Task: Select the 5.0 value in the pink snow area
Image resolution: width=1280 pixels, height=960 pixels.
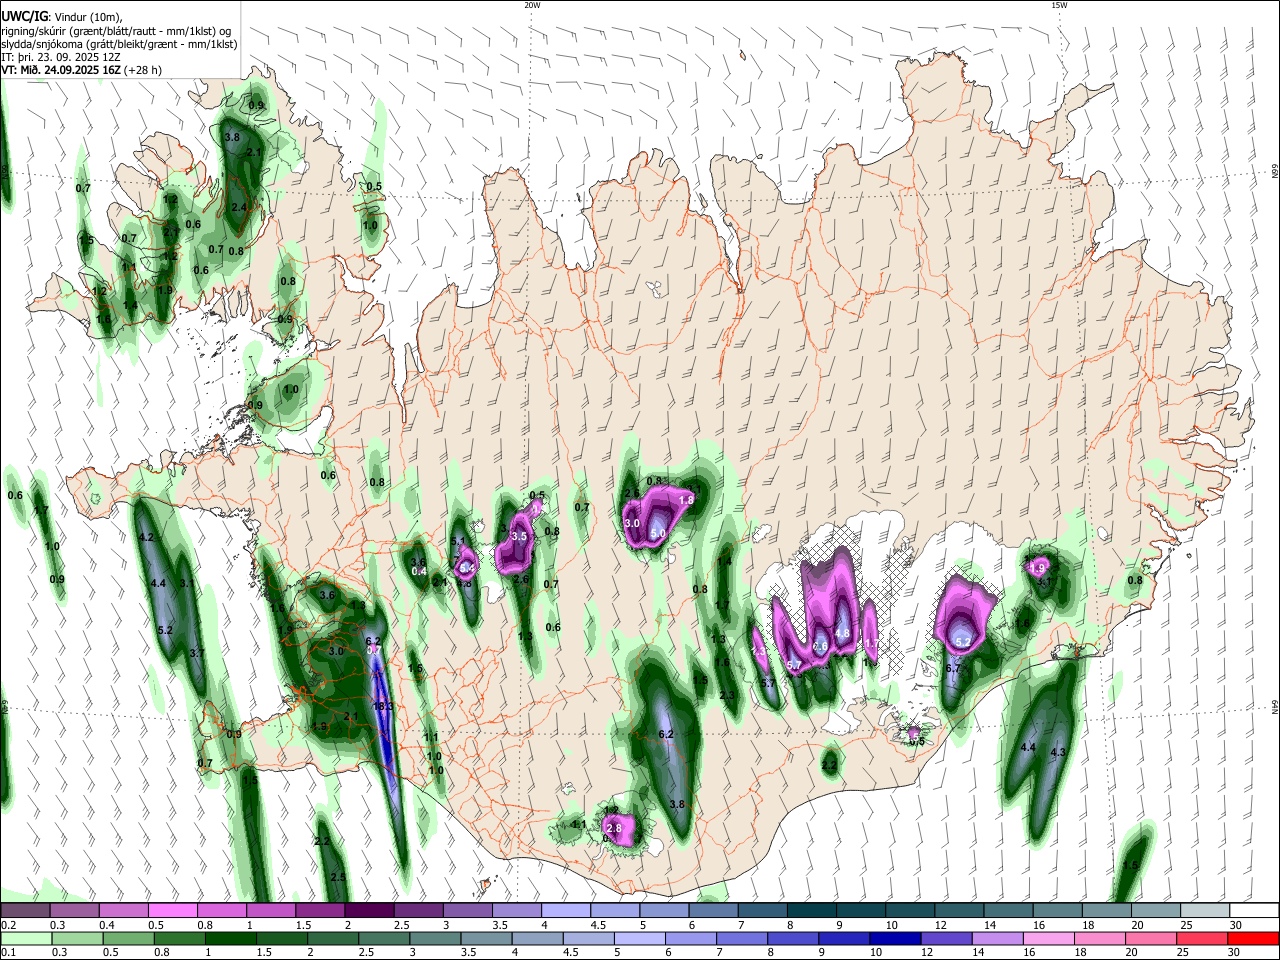Action: point(658,535)
